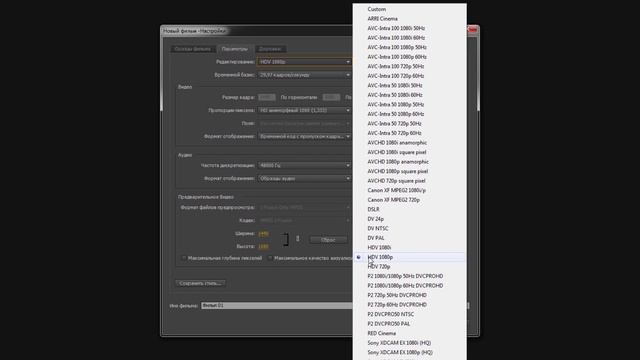Open the disabled Поля dropdown
640x360 pixels.
click(304, 123)
